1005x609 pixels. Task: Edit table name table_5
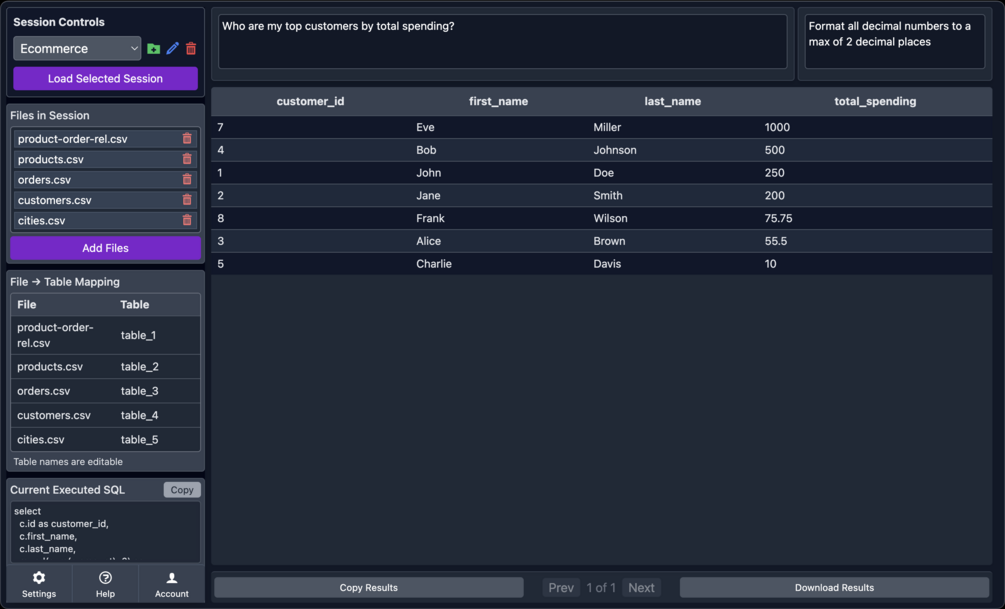[x=140, y=440]
